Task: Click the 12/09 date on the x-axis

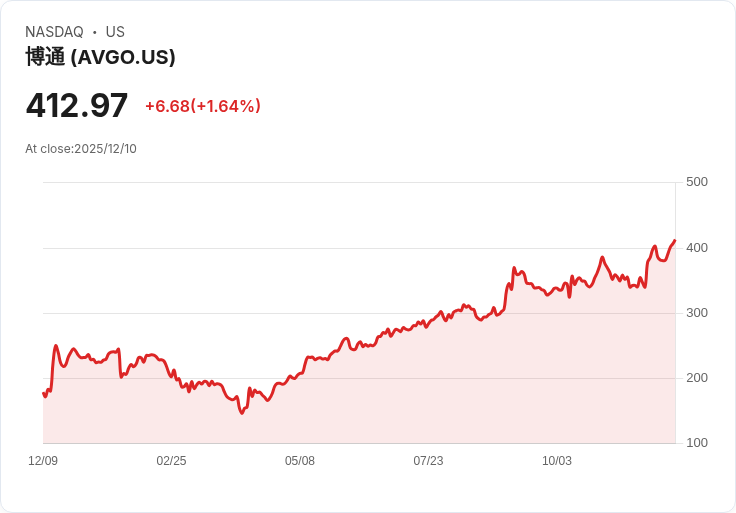Action: pyautogui.click(x=43, y=461)
